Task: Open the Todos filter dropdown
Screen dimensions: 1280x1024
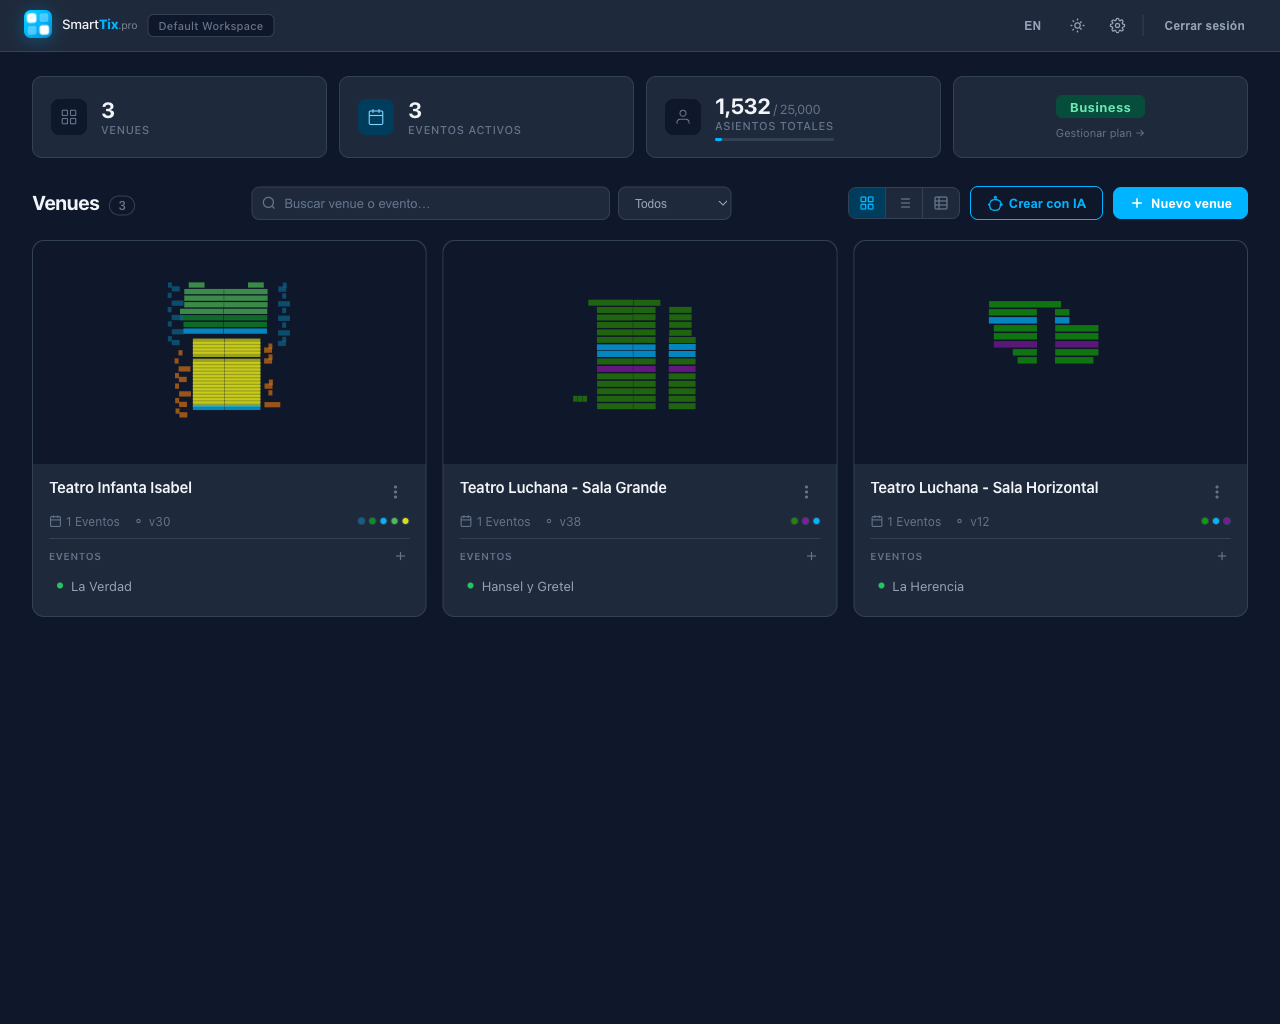Action: tap(674, 202)
